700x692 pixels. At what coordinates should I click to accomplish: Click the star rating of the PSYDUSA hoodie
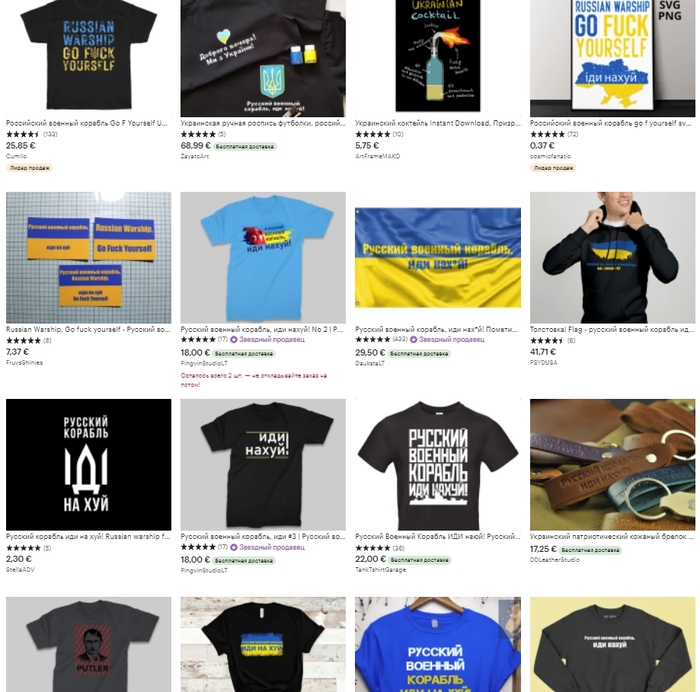(547, 341)
